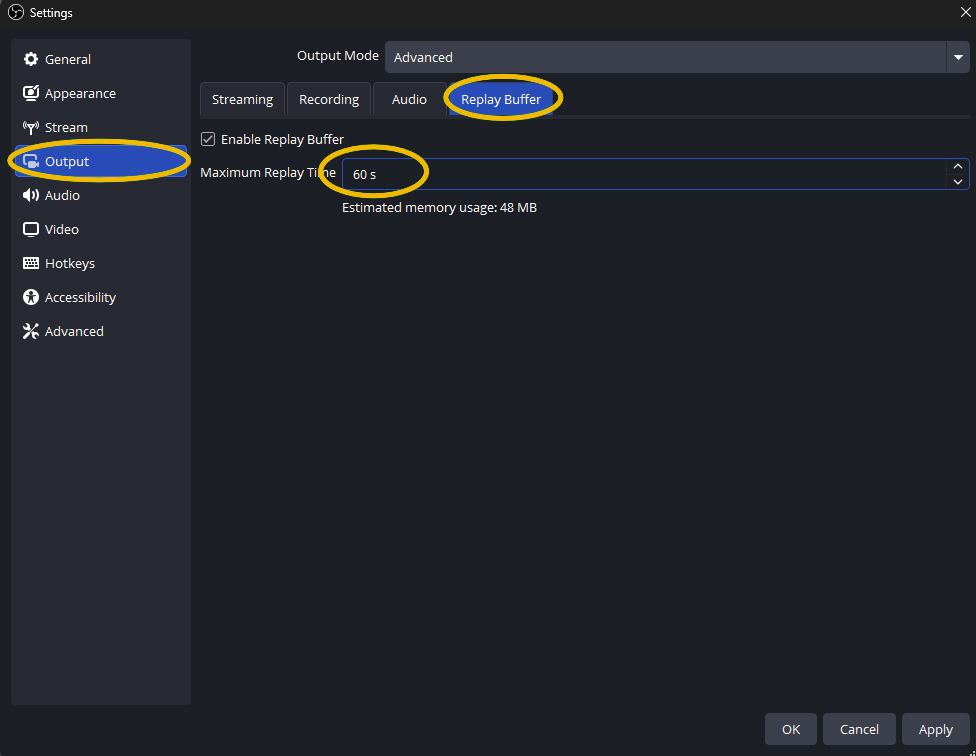The height and width of the screenshot is (756, 976).
Task: Click the Estimated memory usage text
Action: click(x=439, y=208)
